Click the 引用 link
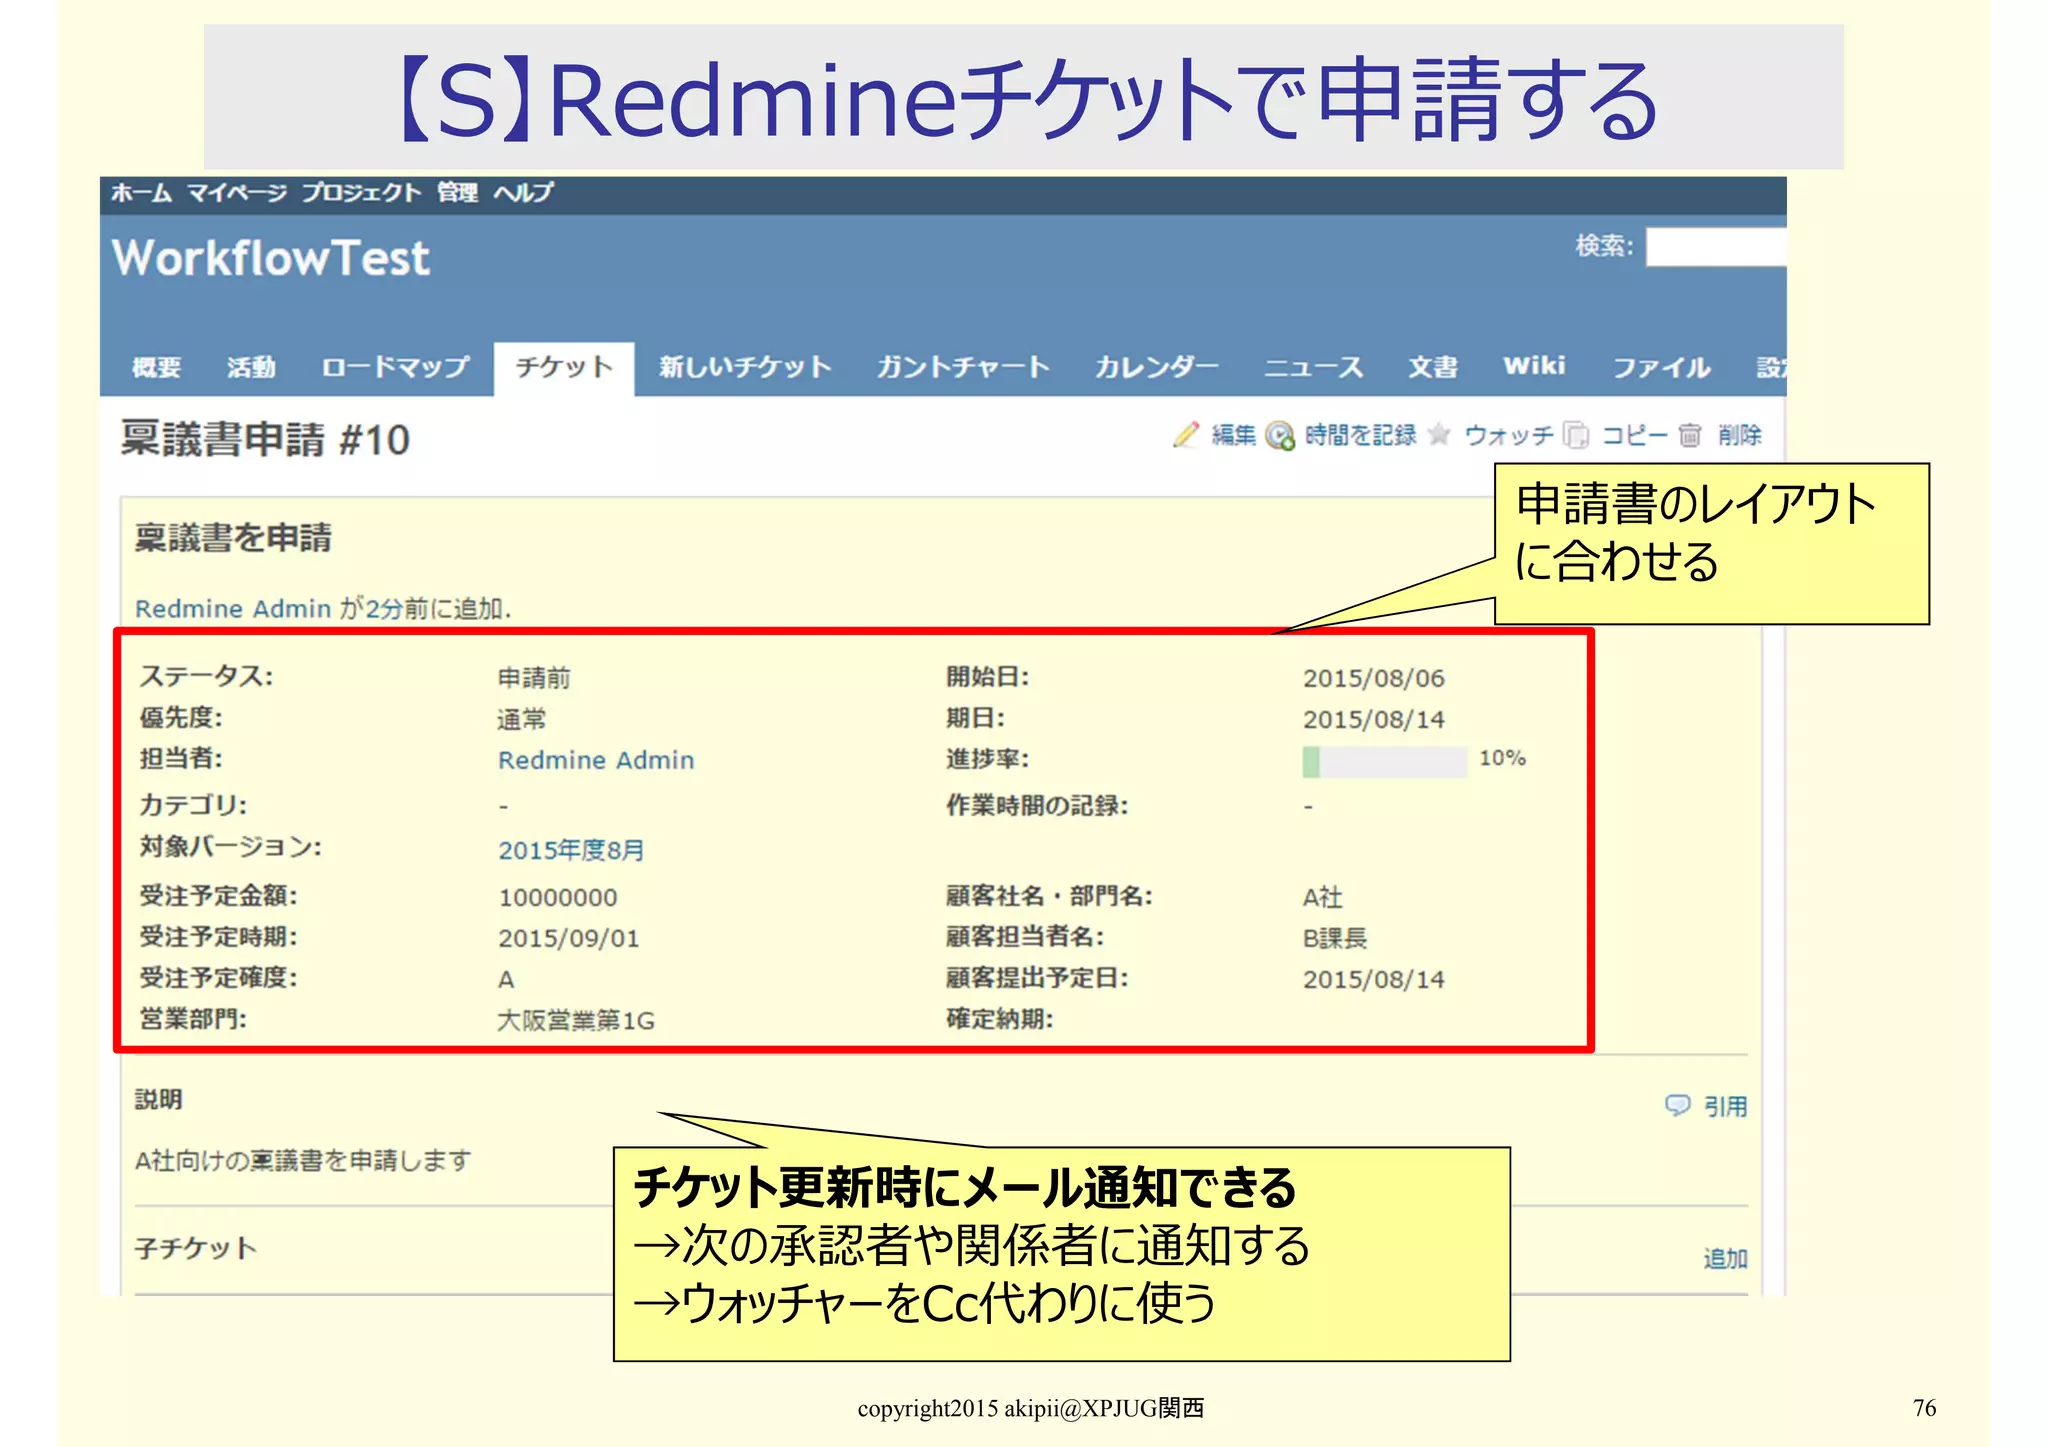This screenshot has height=1447, width=2048. pyautogui.click(x=1725, y=1106)
